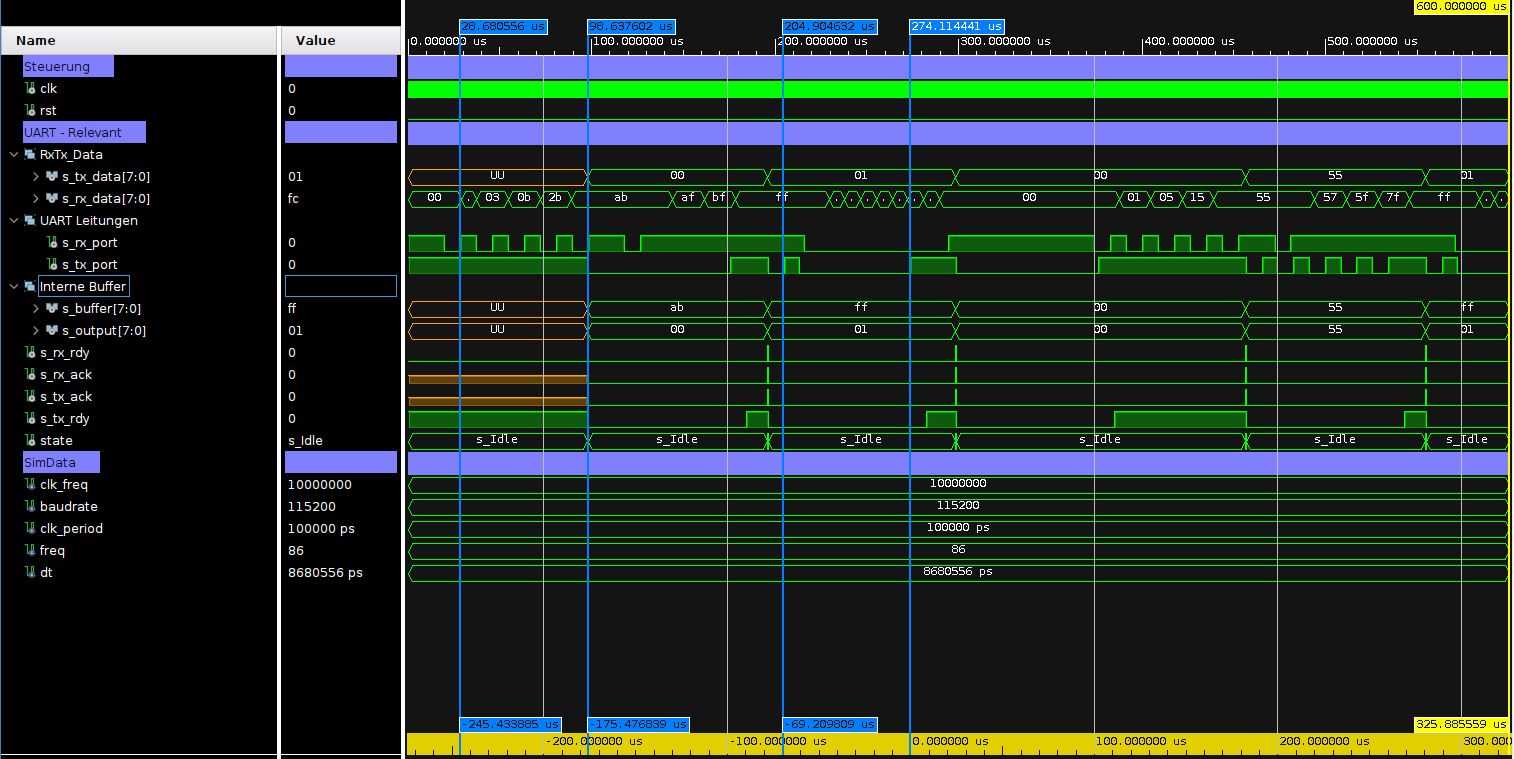Select value 0 in the s_tx_rdy row
1514x759 pixels.
[x=292, y=419]
